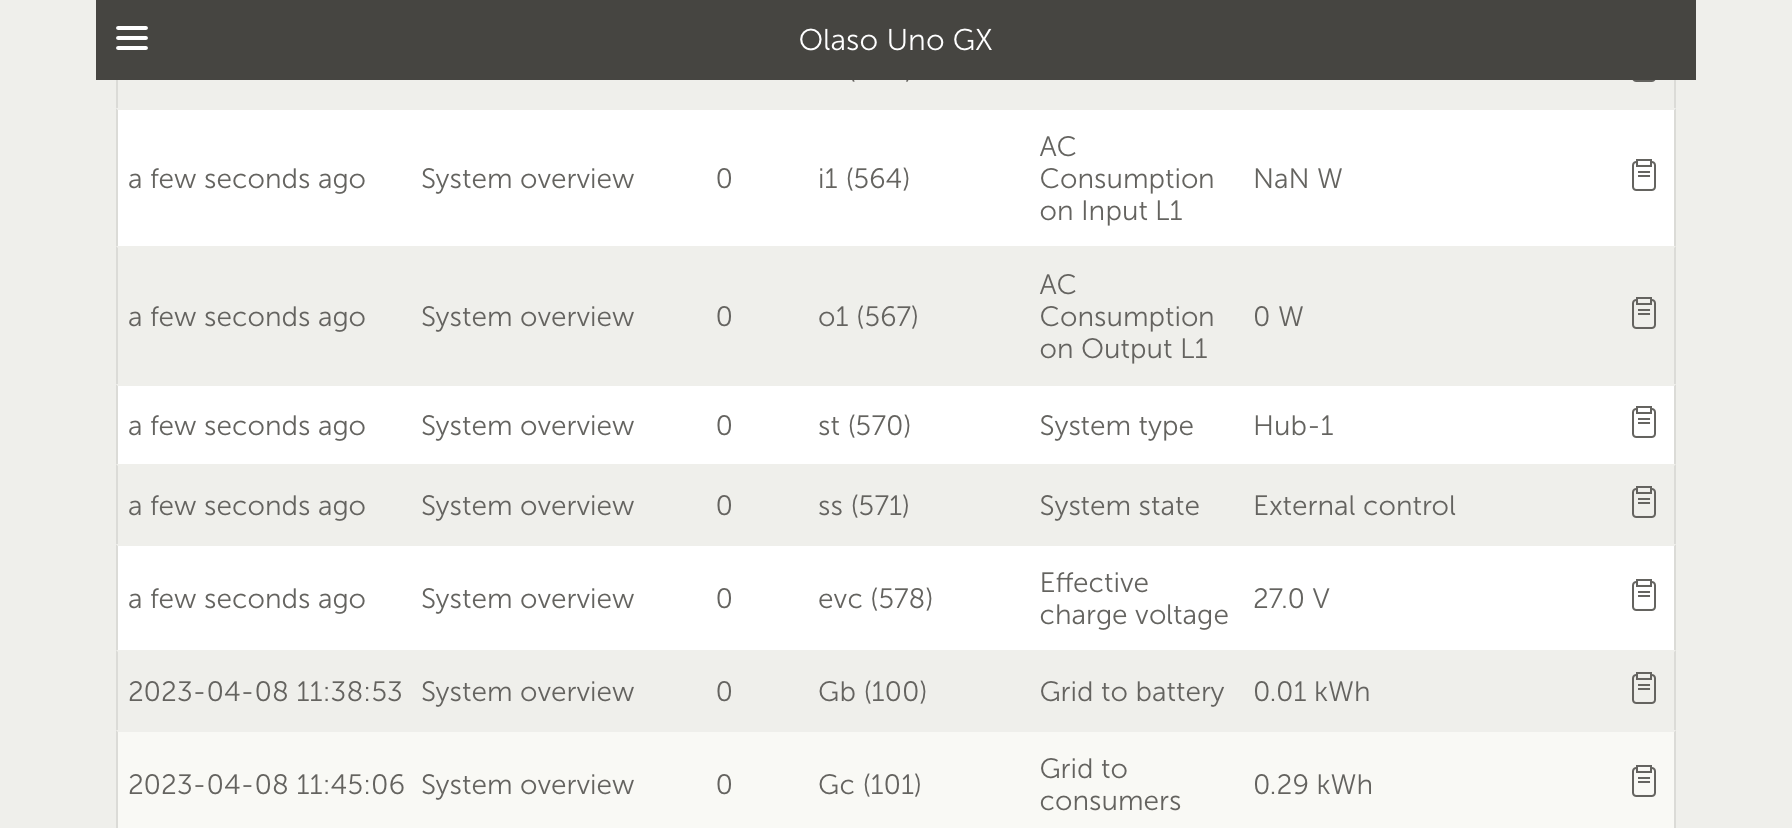The width and height of the screenshot is (1792, 828).
Task: Click the Hub-1 system type value
Action: tap(1293, 426)
